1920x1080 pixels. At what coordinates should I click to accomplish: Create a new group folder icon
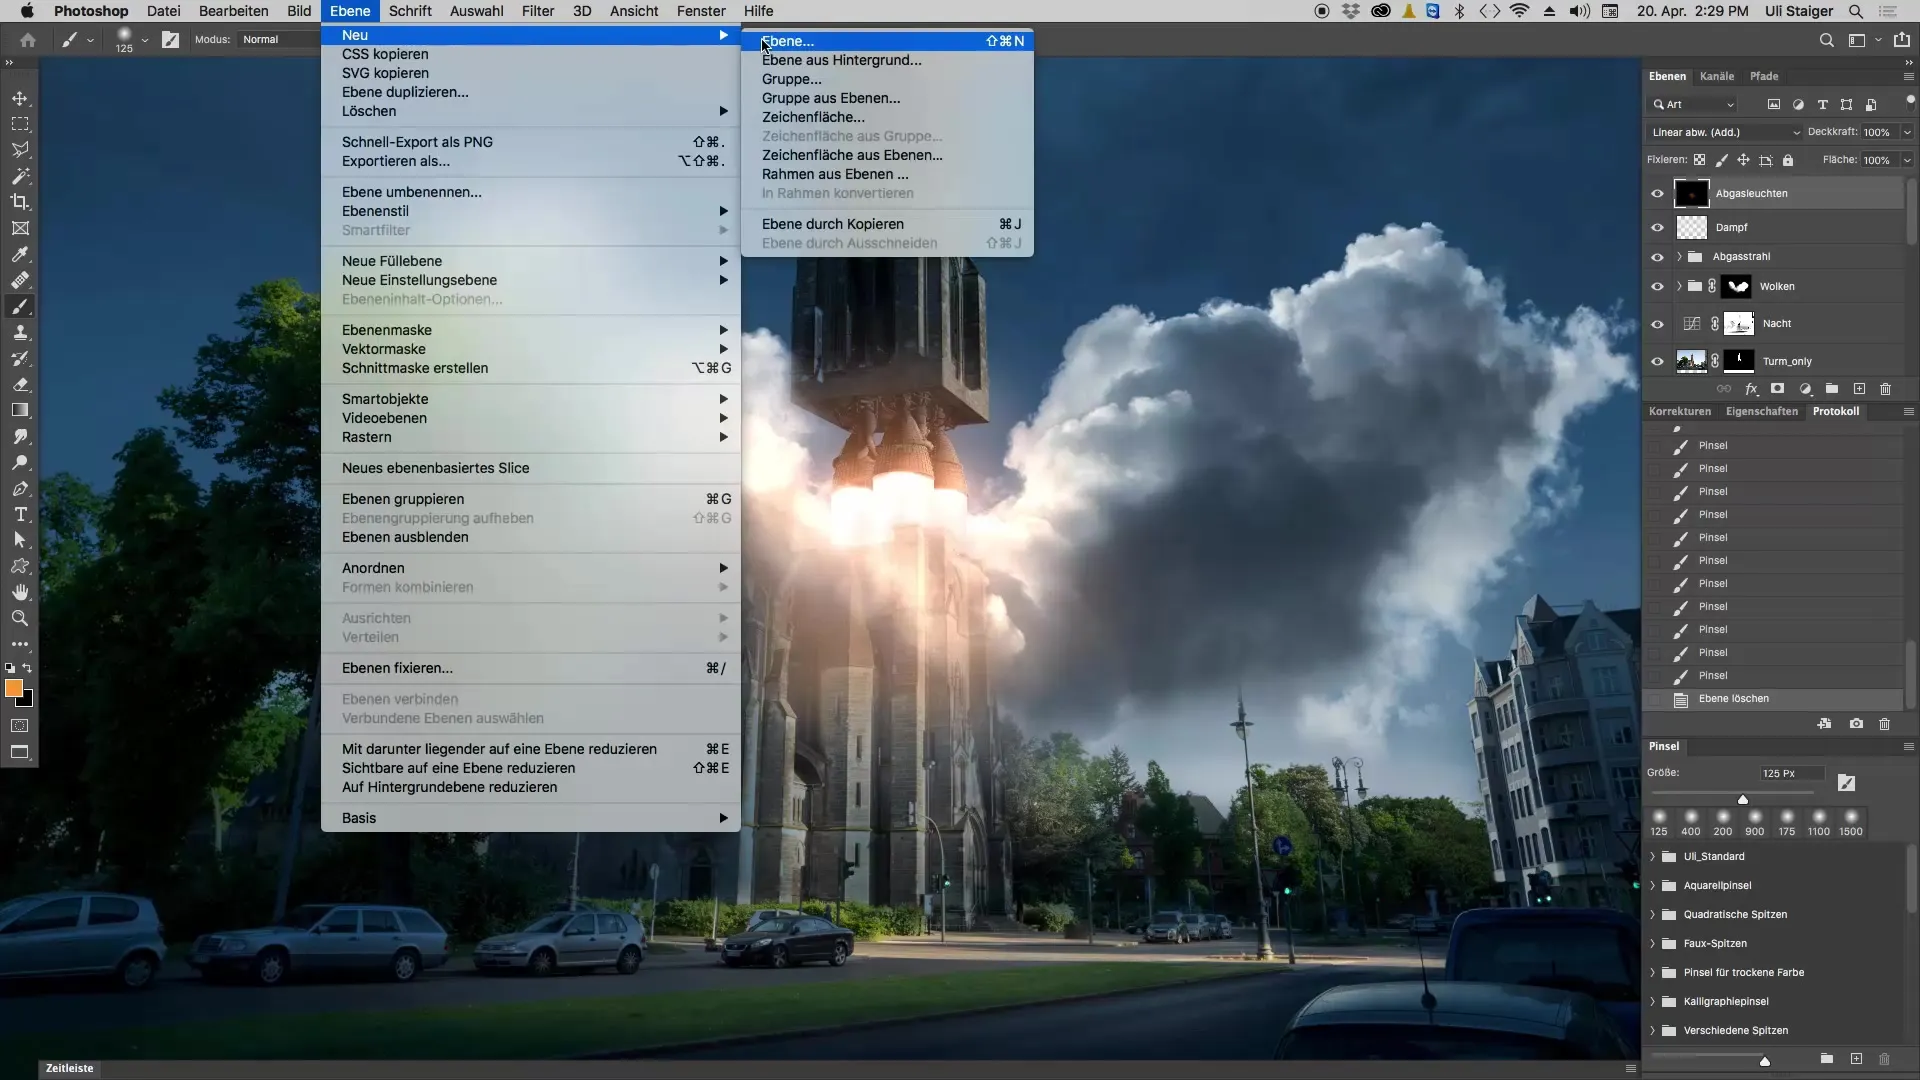click(1832, 389)
